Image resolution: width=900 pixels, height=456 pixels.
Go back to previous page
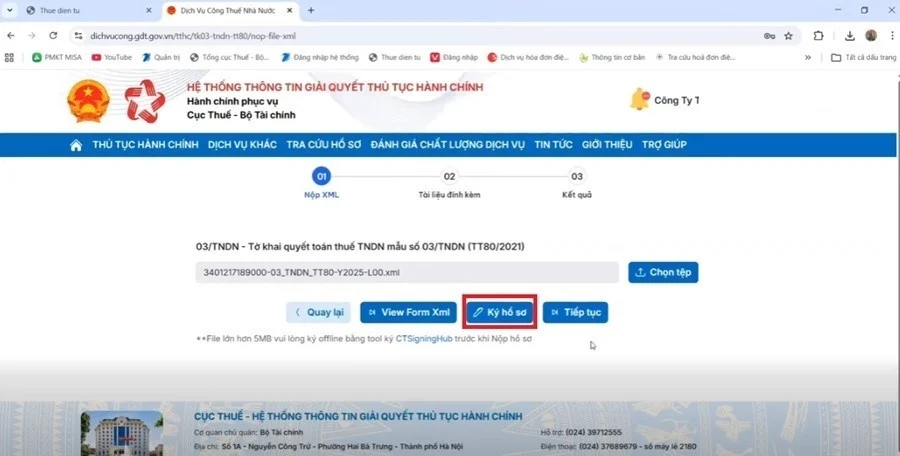click(x=11, y=35)
